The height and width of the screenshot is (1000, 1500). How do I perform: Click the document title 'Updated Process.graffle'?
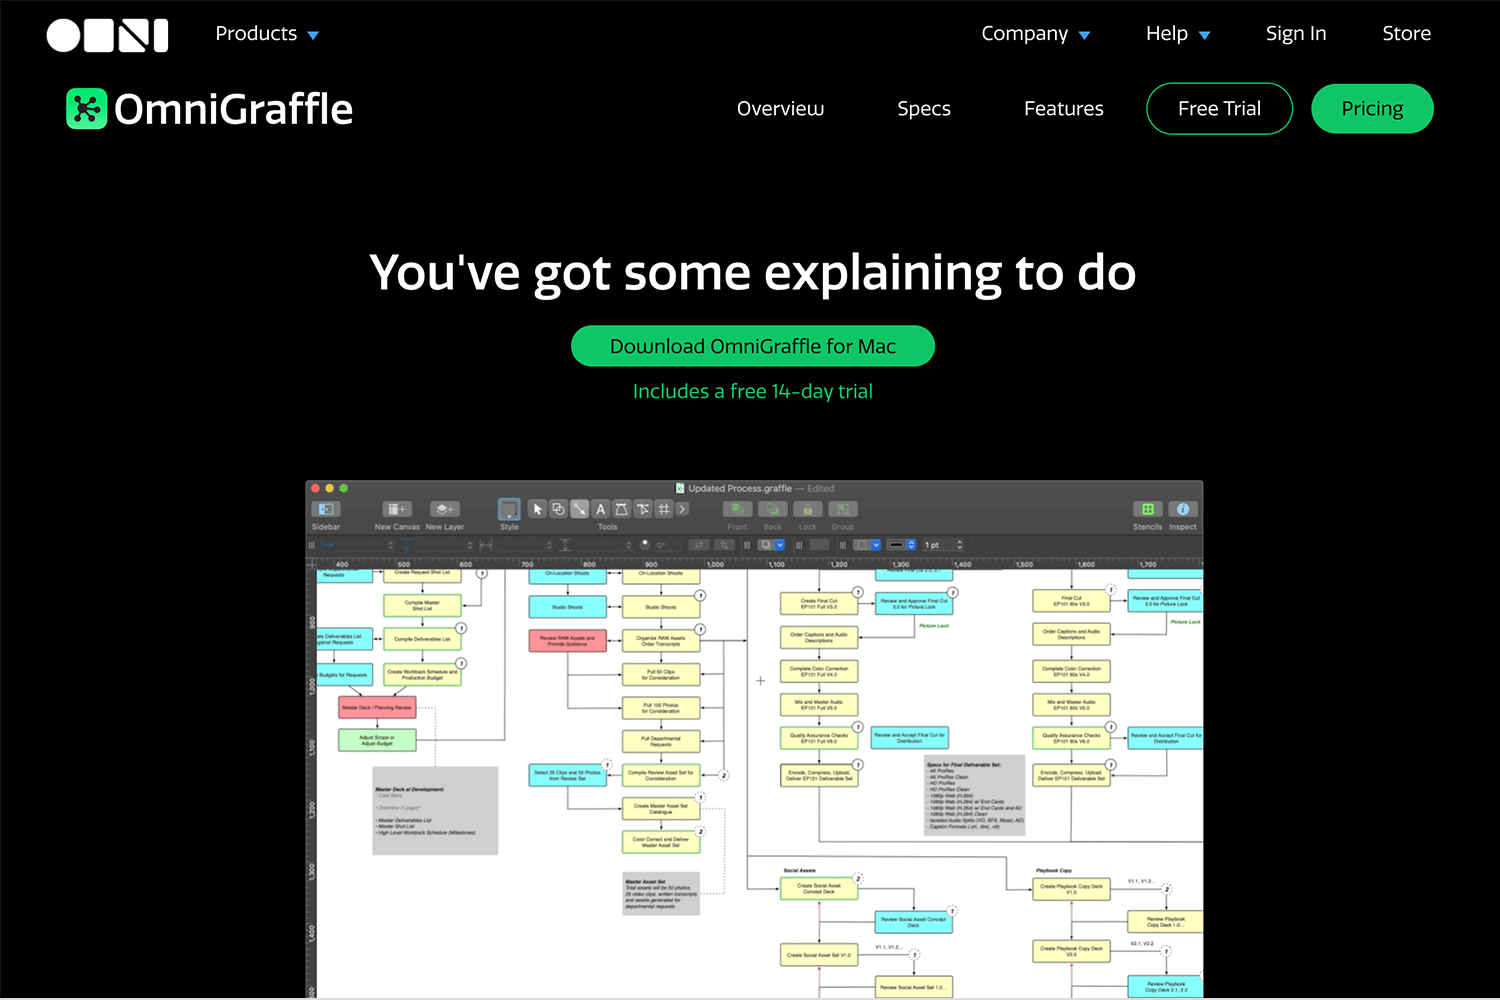click(740, 488)
